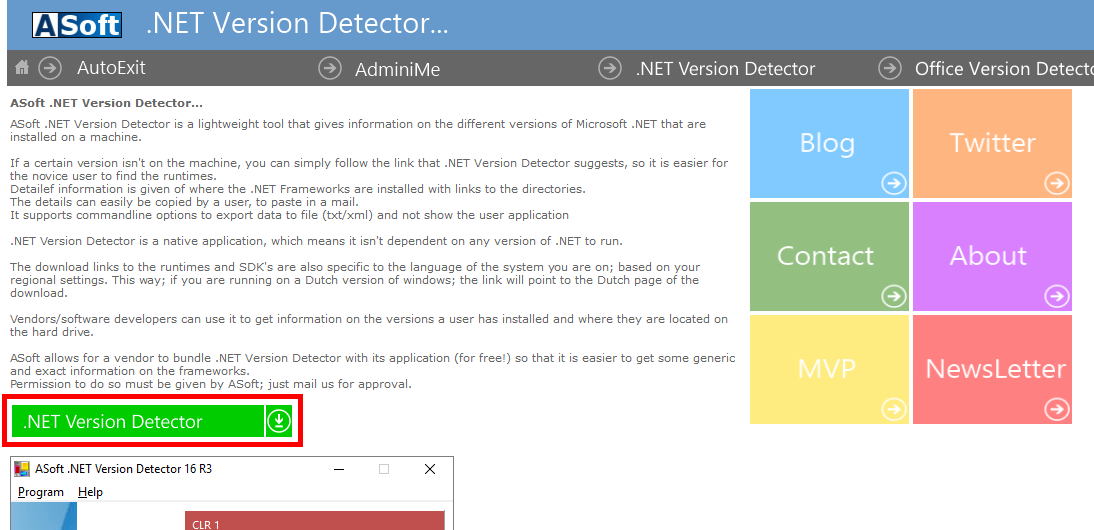Click arrow icon on Blog tile
Viewport: 1094px width, 530px height.
(894, 183)
